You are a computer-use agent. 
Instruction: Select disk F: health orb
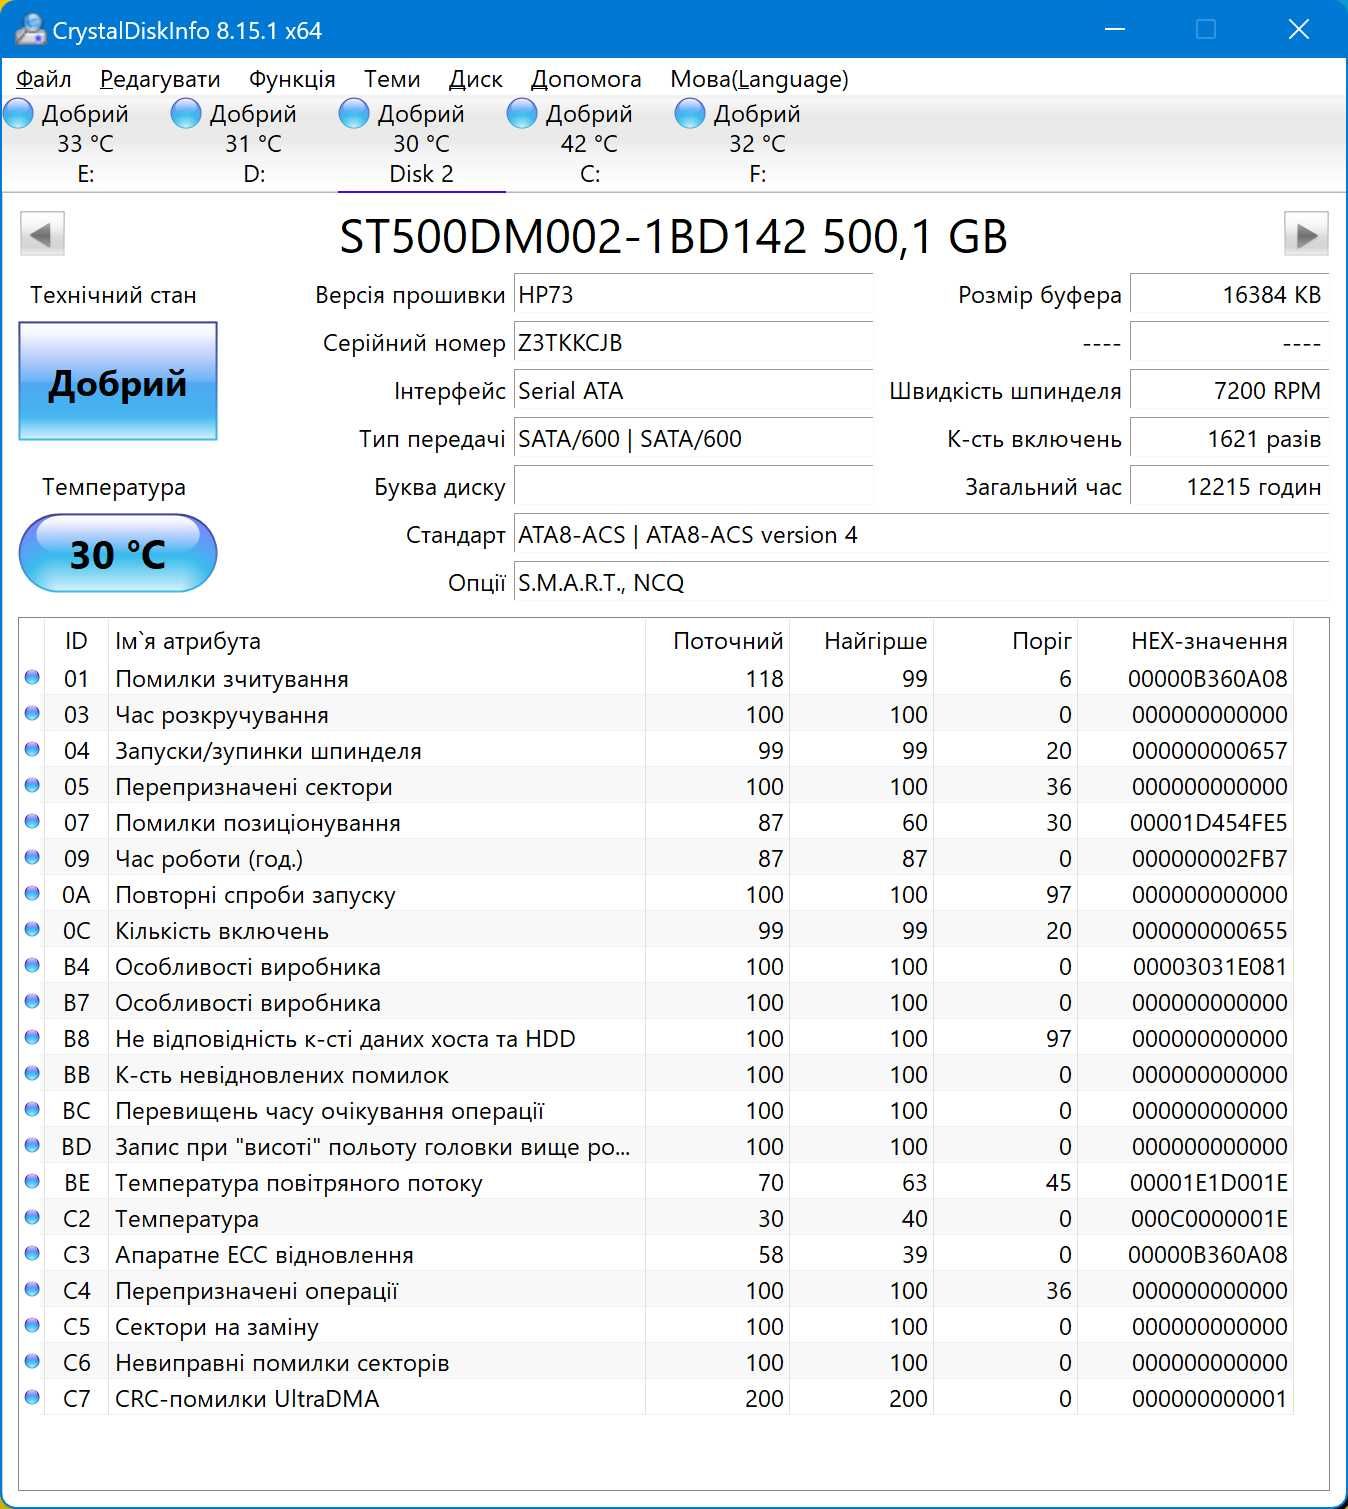point(690,113)
